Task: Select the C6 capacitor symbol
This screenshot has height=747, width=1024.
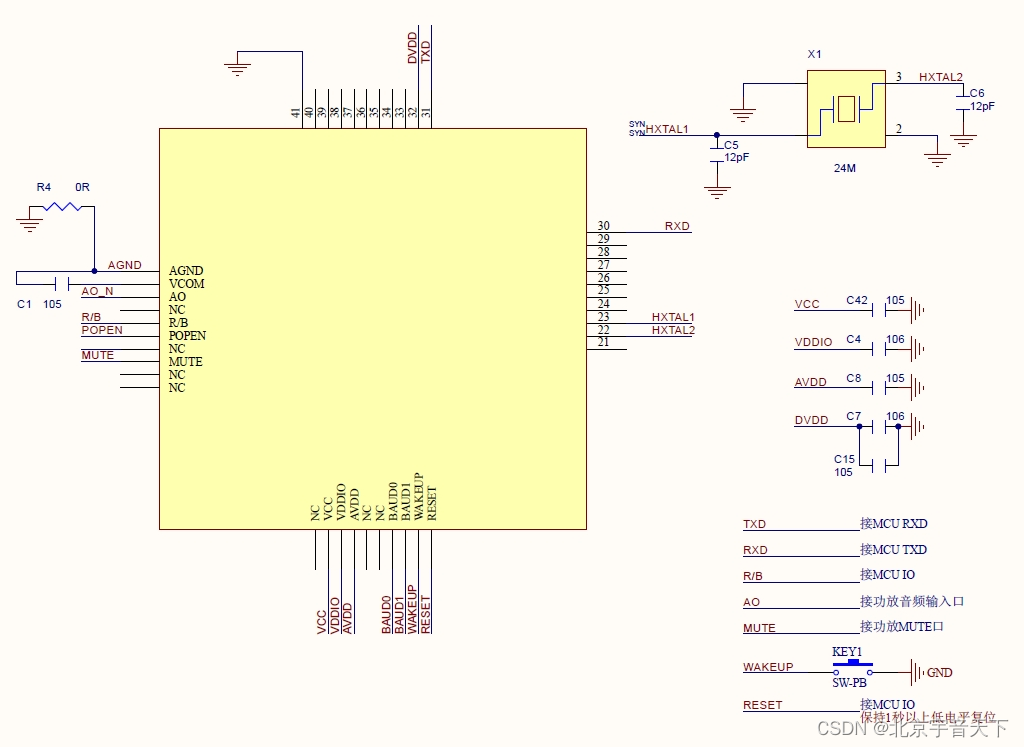Action: pyautogui.click(x=963, y=103)
